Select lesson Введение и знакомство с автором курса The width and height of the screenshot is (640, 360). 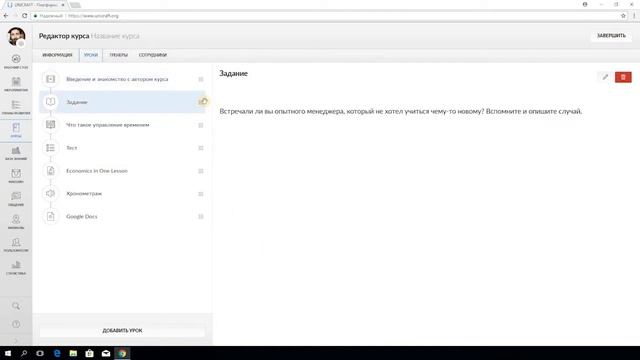[x=122, y=79]
